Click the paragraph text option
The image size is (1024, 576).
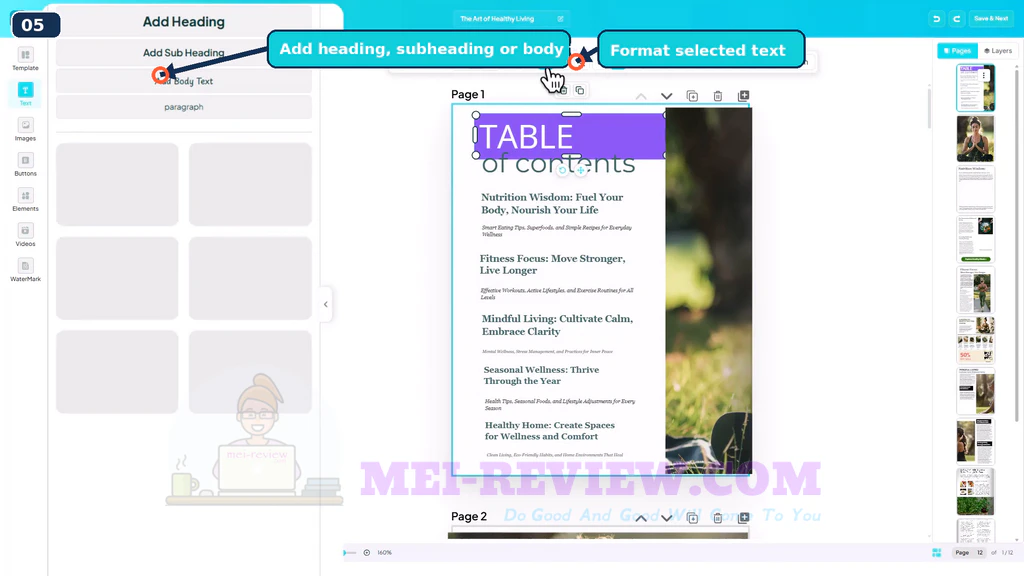184,107
